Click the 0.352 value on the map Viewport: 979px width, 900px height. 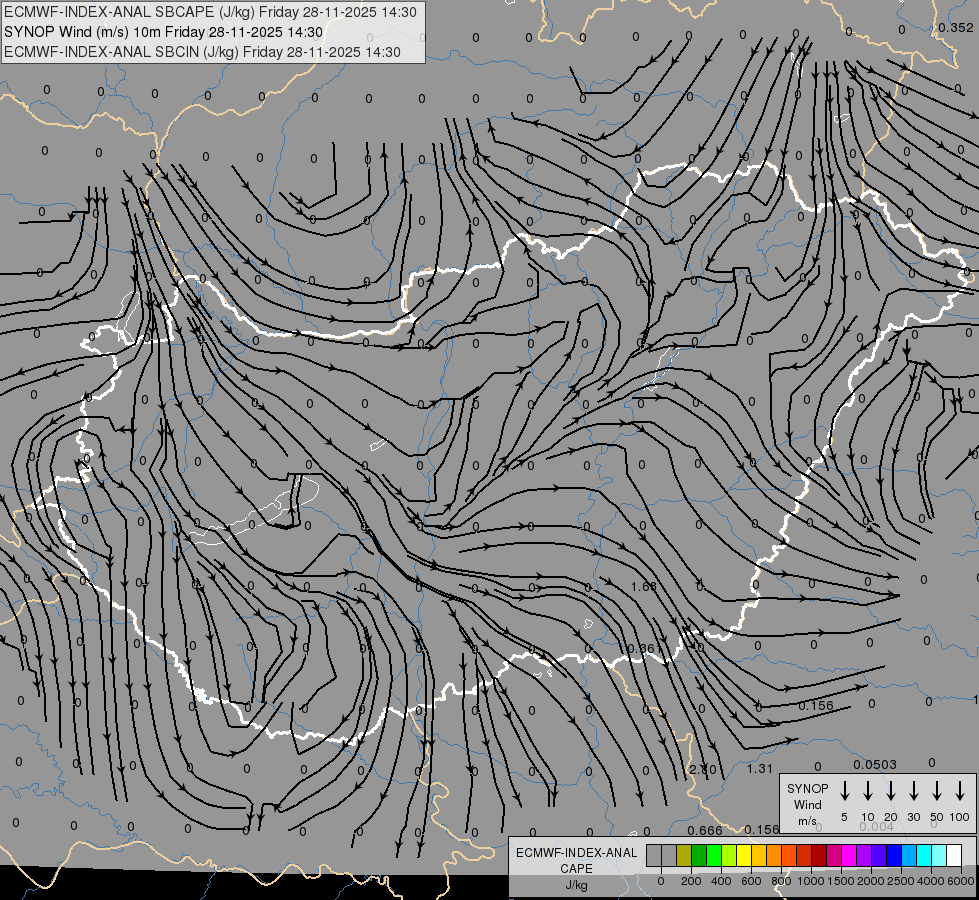point(955,27)
